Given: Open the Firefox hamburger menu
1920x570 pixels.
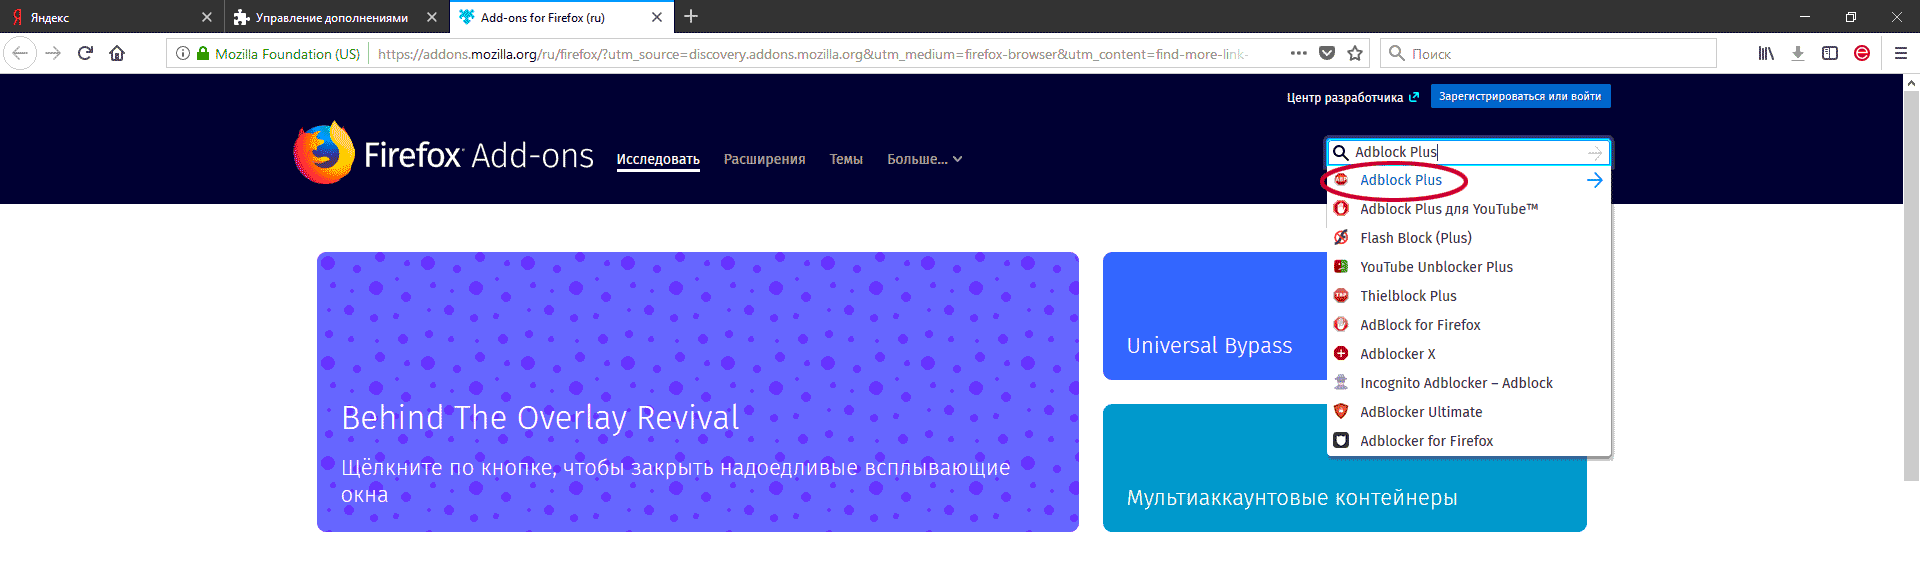Looking at the screenshot, I should [x=1901, y=54].
